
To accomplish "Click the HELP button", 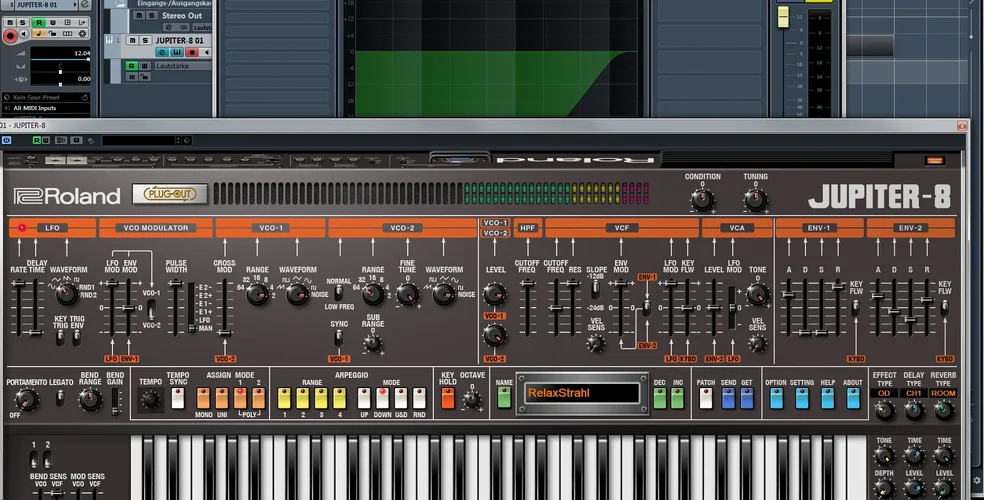I will click(x=828, y=398).
